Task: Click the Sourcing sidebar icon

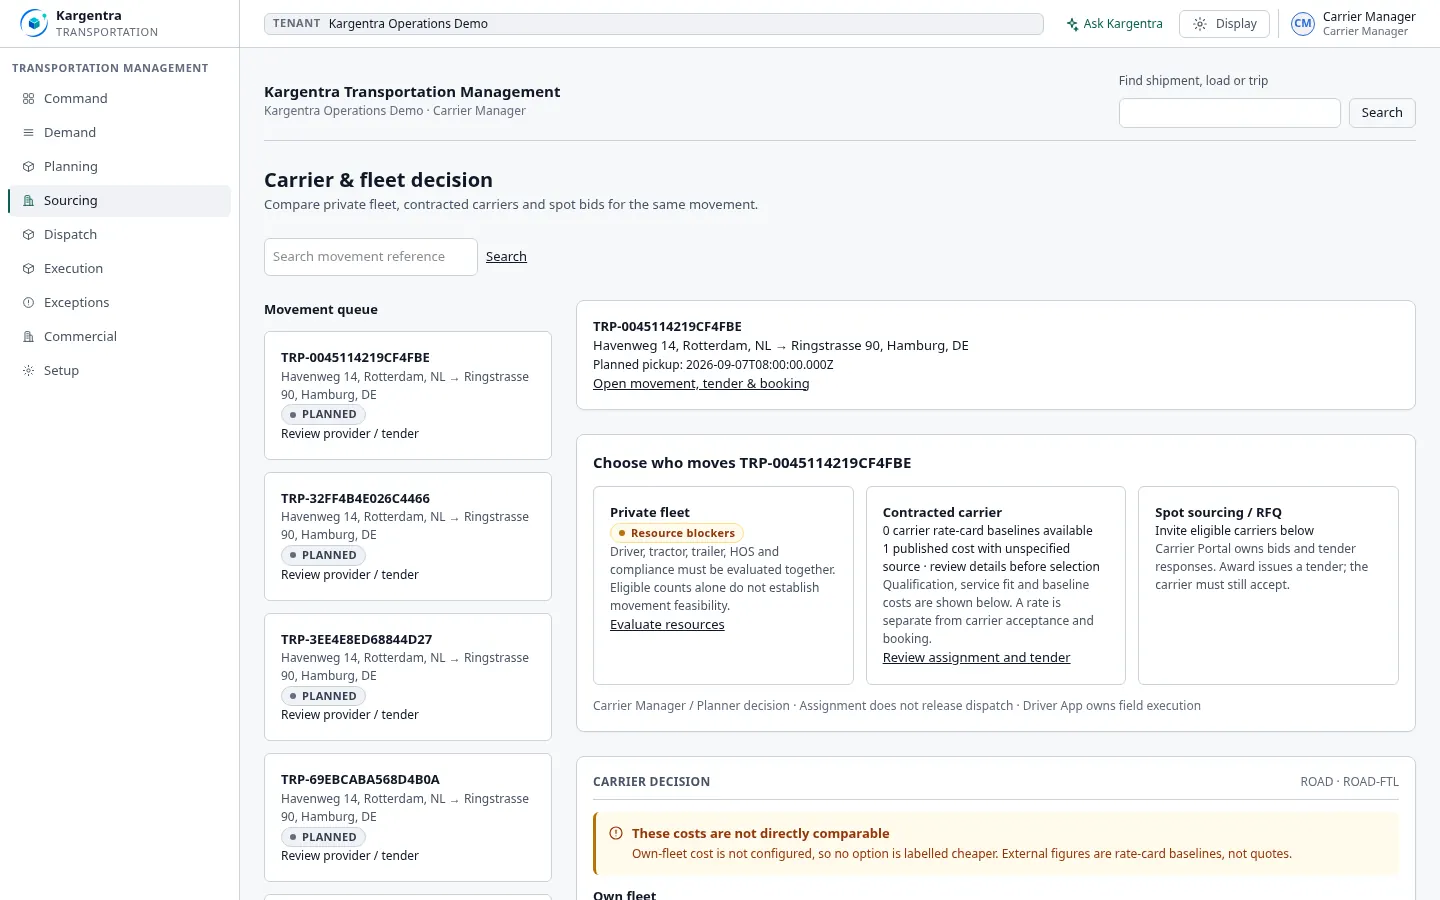Action: tap(28, 200)
